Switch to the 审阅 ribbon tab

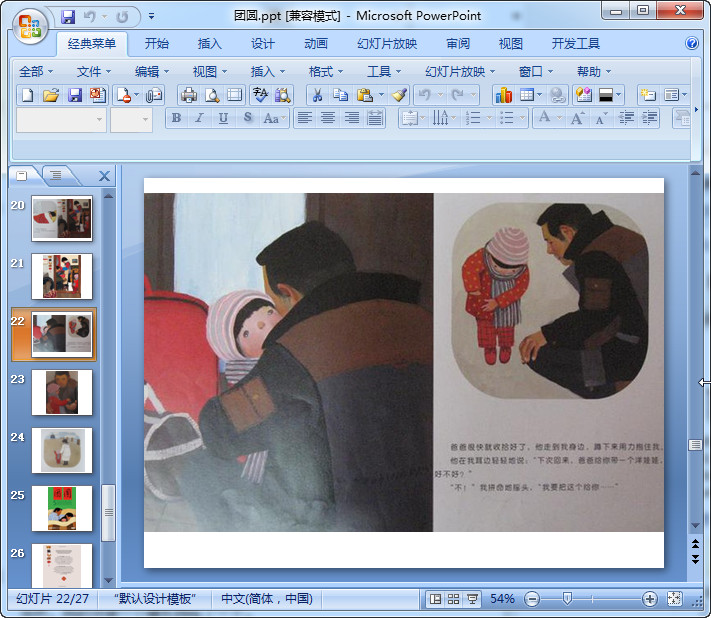click(458, 44)
